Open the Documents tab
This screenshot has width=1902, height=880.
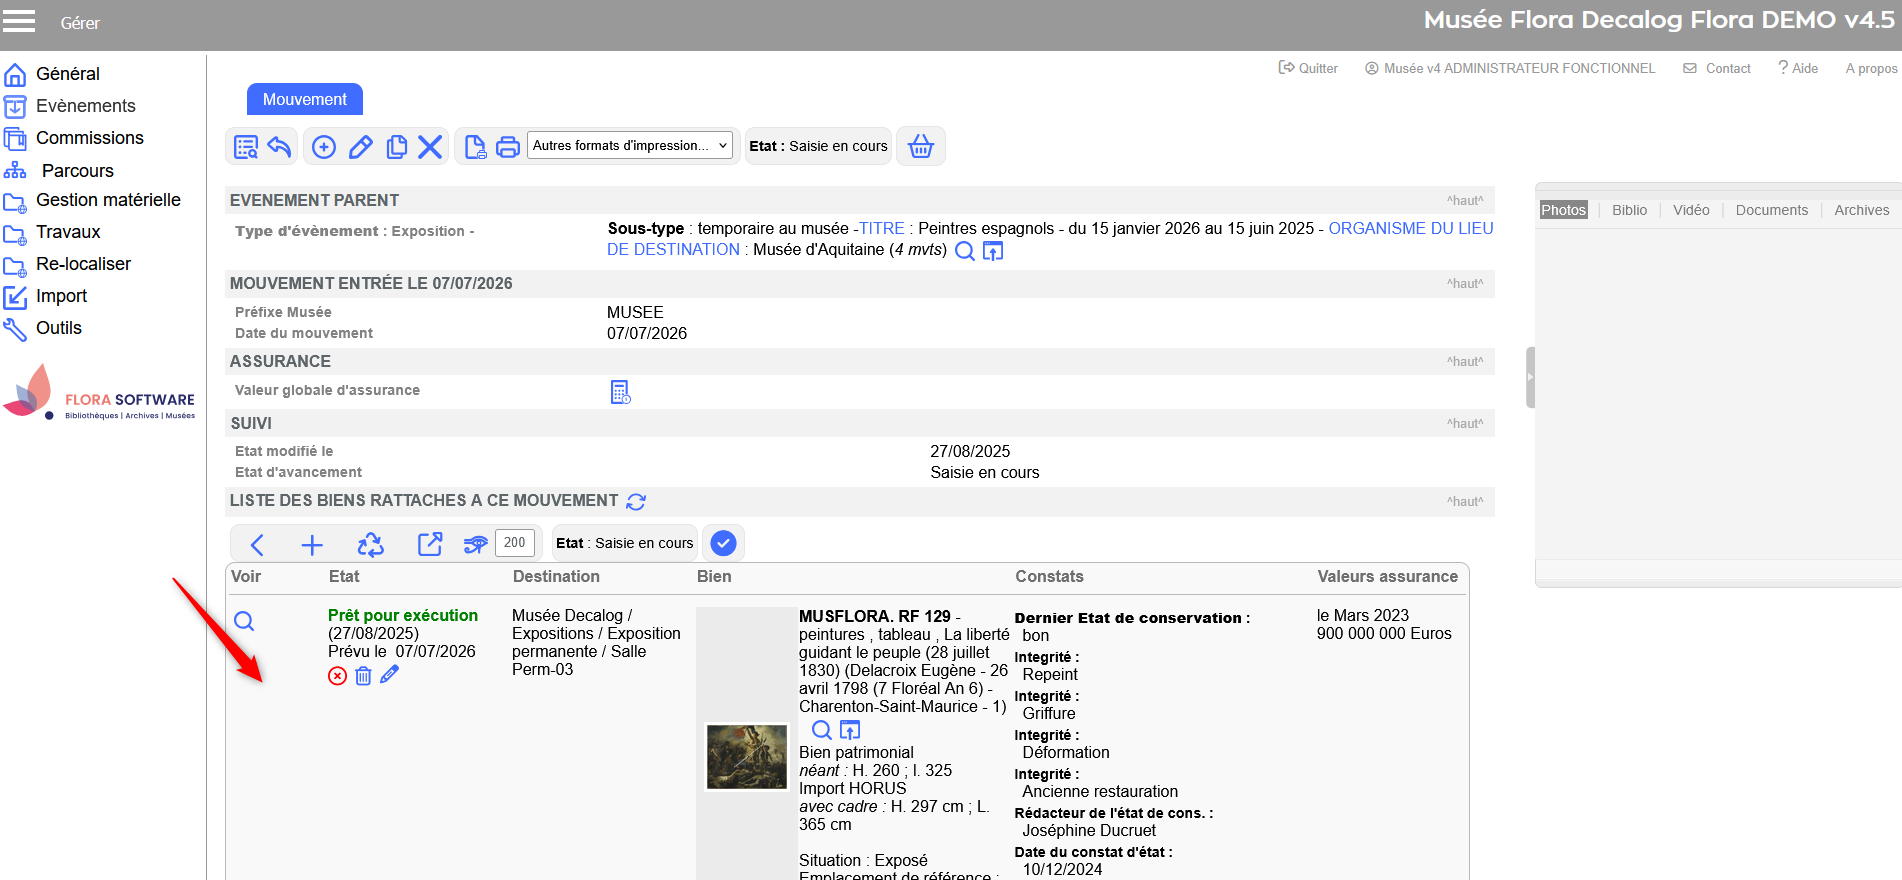click(1771, 210)
